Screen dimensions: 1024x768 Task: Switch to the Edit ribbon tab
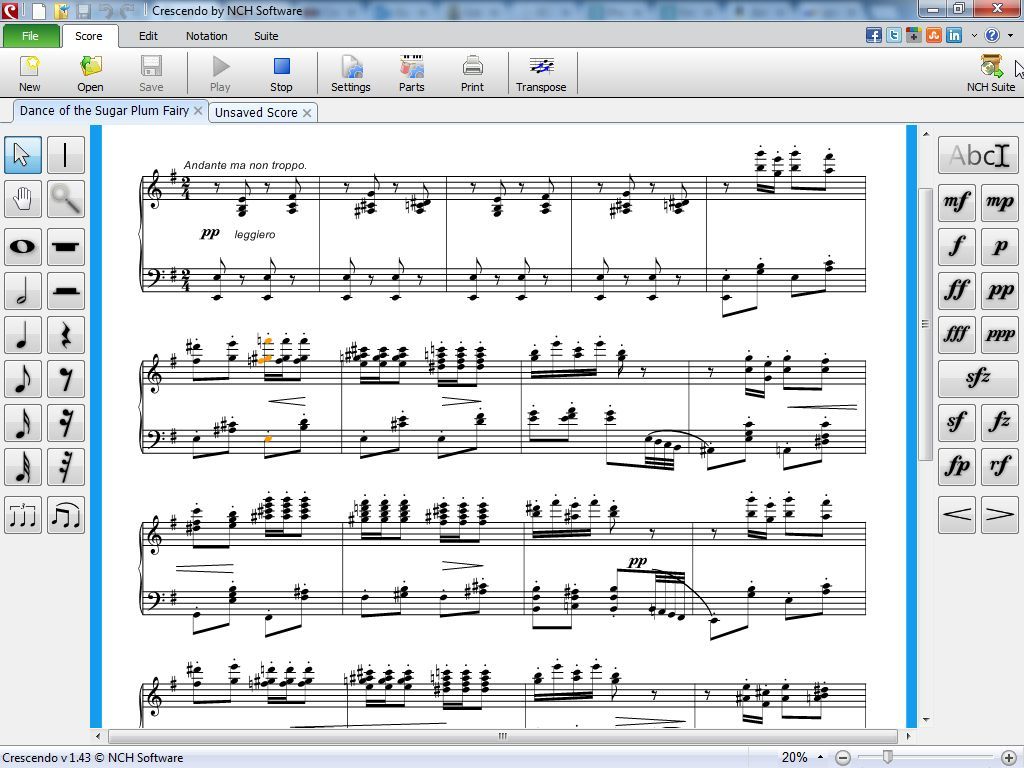(148, 36)
